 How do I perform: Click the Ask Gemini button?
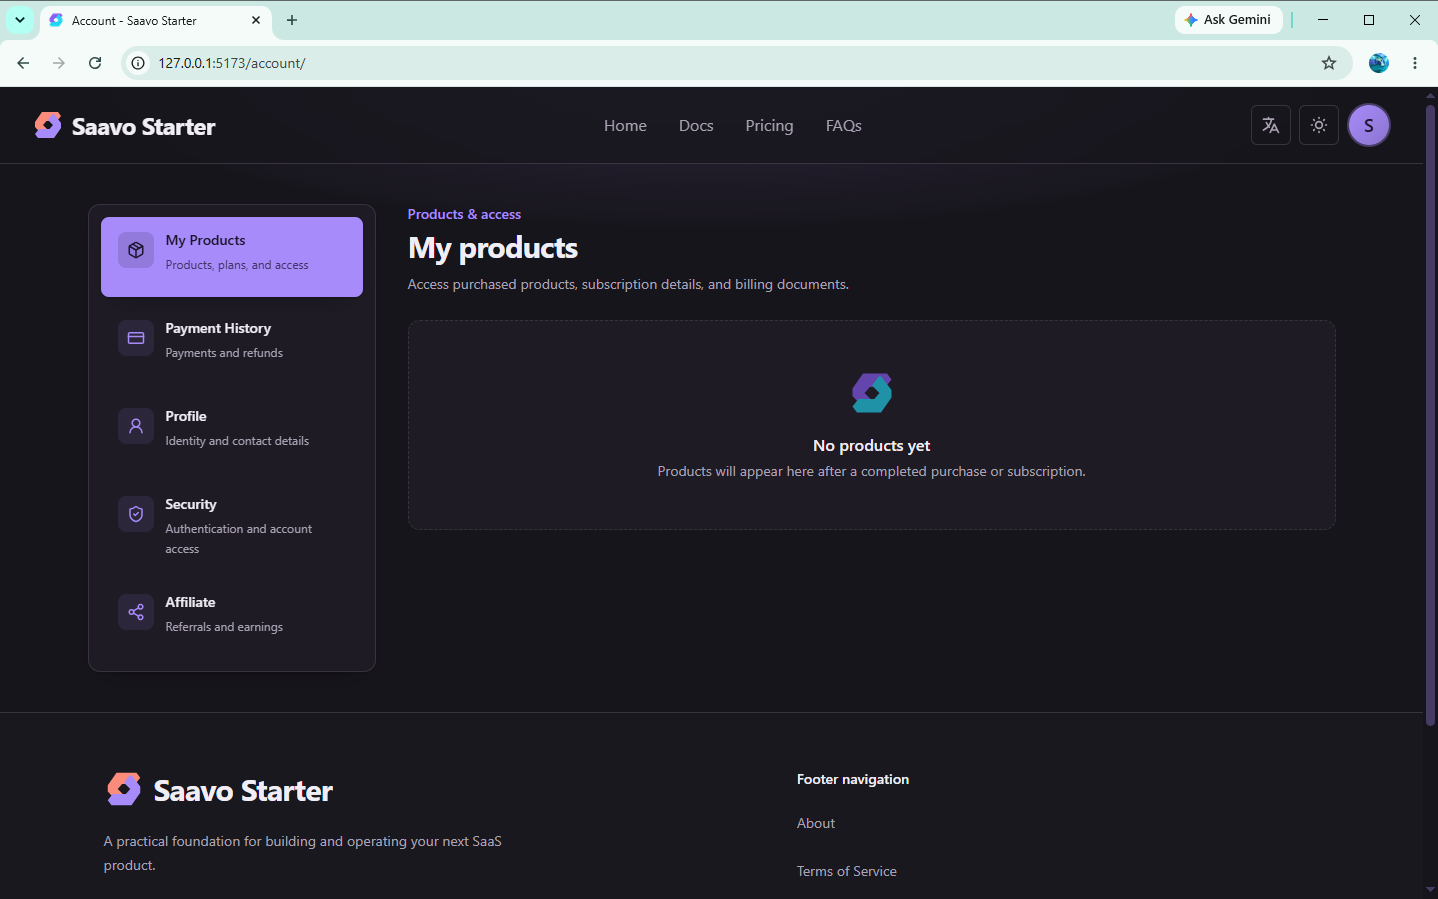pyautogui.click(x=1228, y=20)
